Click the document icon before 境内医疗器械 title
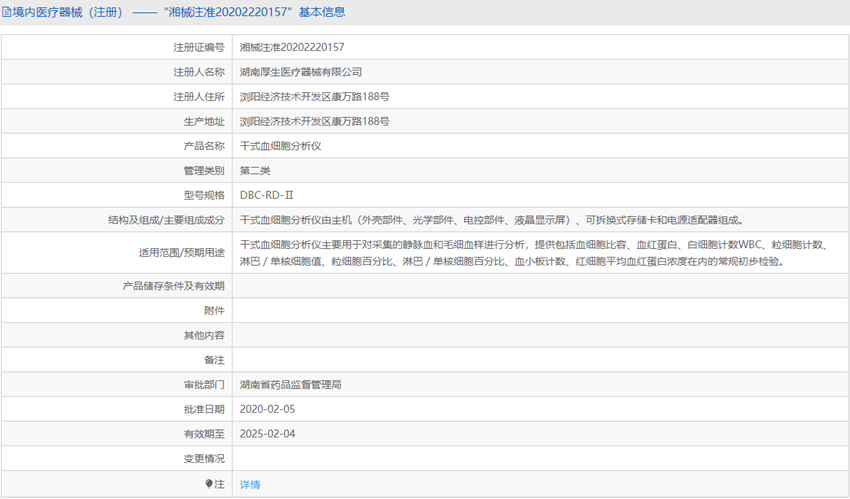The width and height of the screenshot is (850, 499). (7, 12)
